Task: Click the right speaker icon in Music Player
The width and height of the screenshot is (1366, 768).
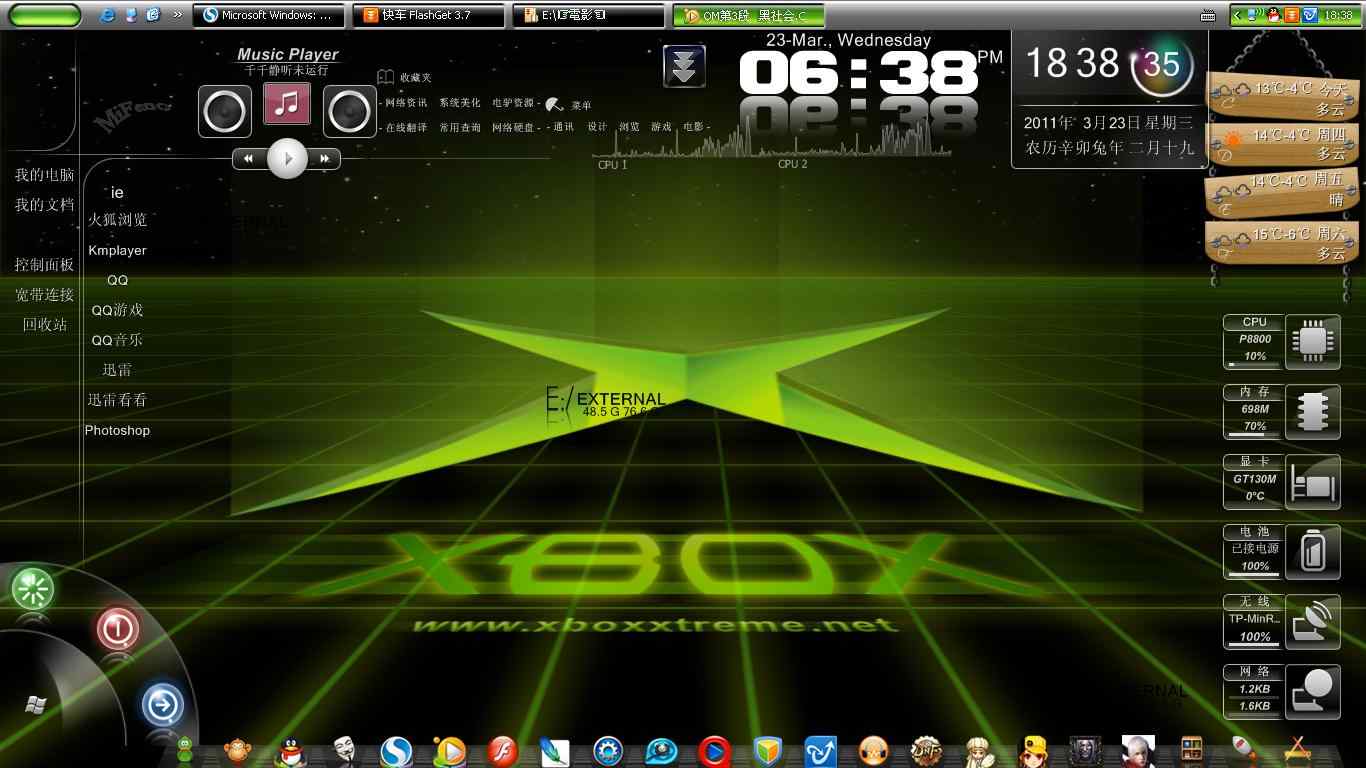Action: tap(349, 111)
